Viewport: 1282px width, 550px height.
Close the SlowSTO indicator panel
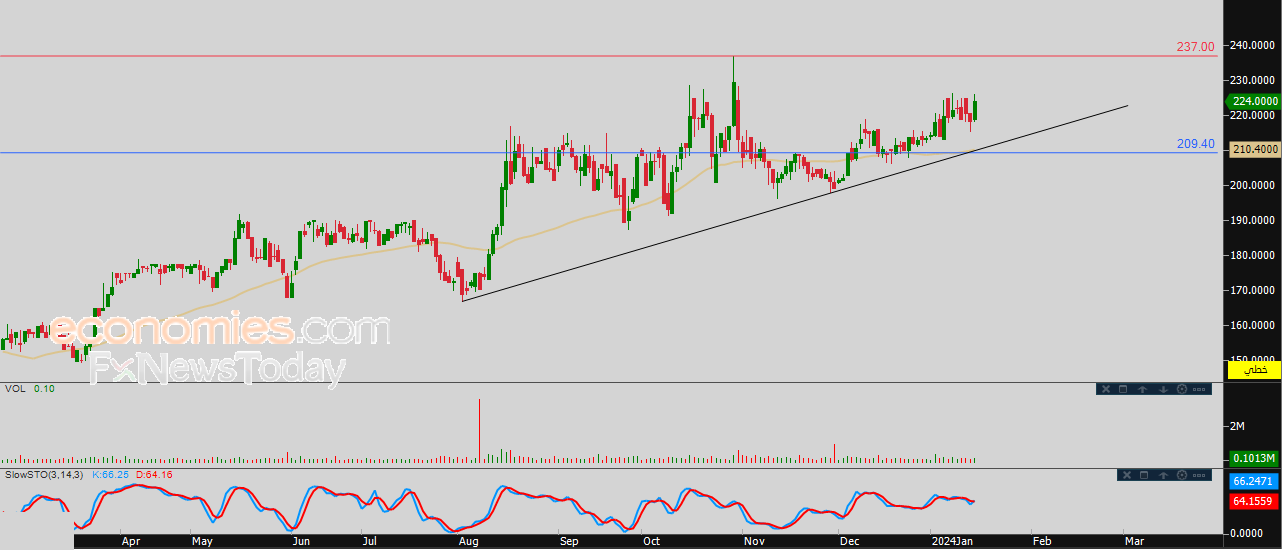[x=1127, y=475]
